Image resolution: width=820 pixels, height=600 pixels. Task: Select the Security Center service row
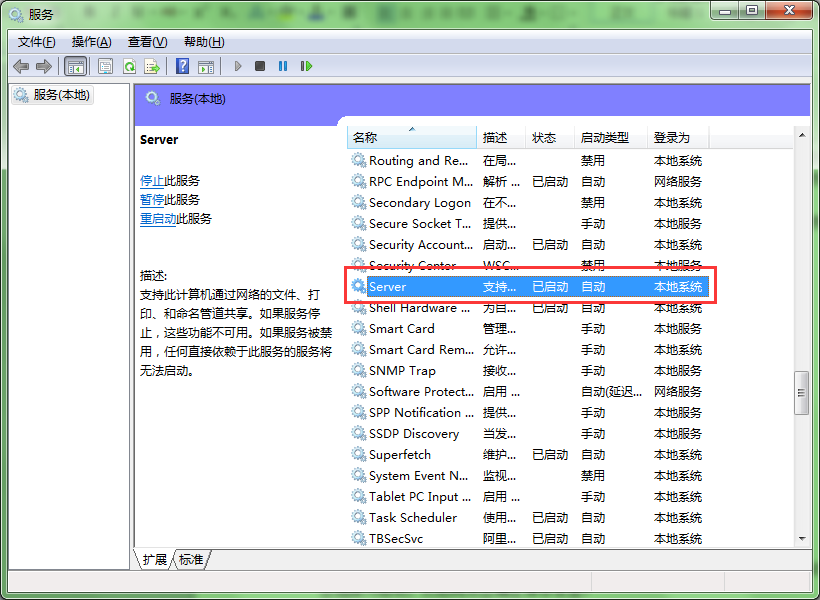coord(528,265)
